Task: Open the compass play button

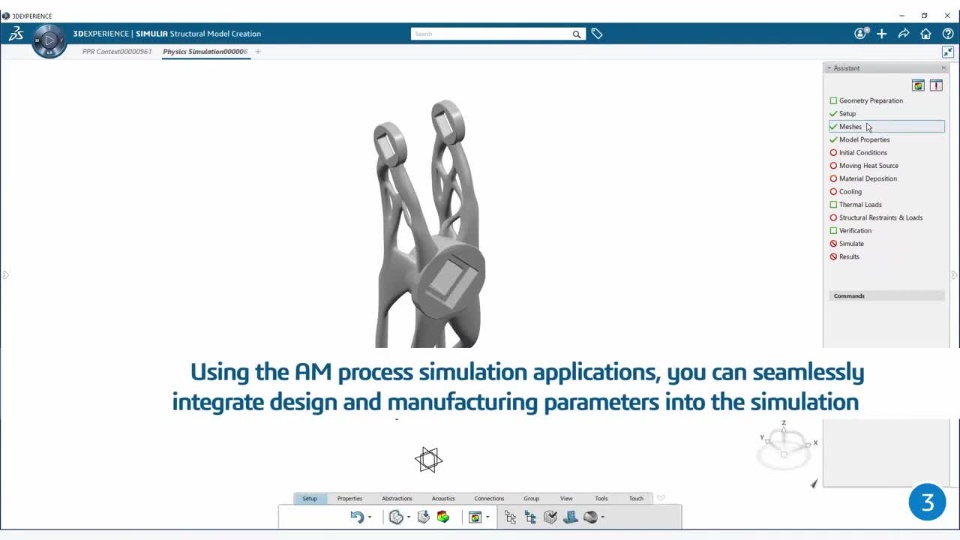Action: 49,41
